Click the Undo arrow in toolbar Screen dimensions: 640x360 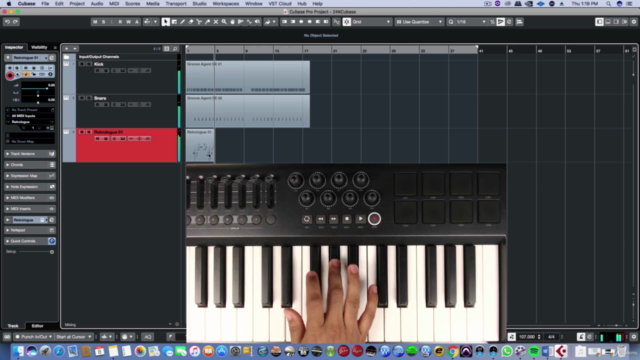coord(7,22)
